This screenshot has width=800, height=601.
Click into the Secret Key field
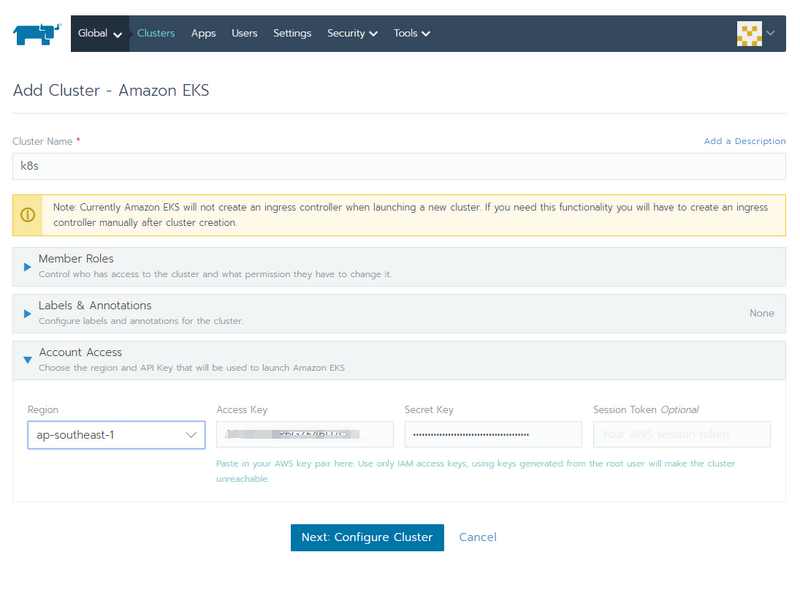tap(493, 434)
